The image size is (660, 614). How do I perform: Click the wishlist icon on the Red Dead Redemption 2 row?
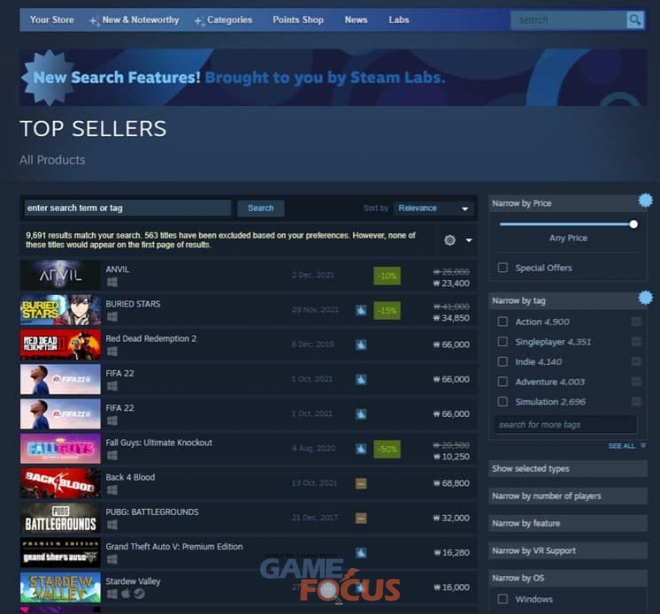click(361, 345)
